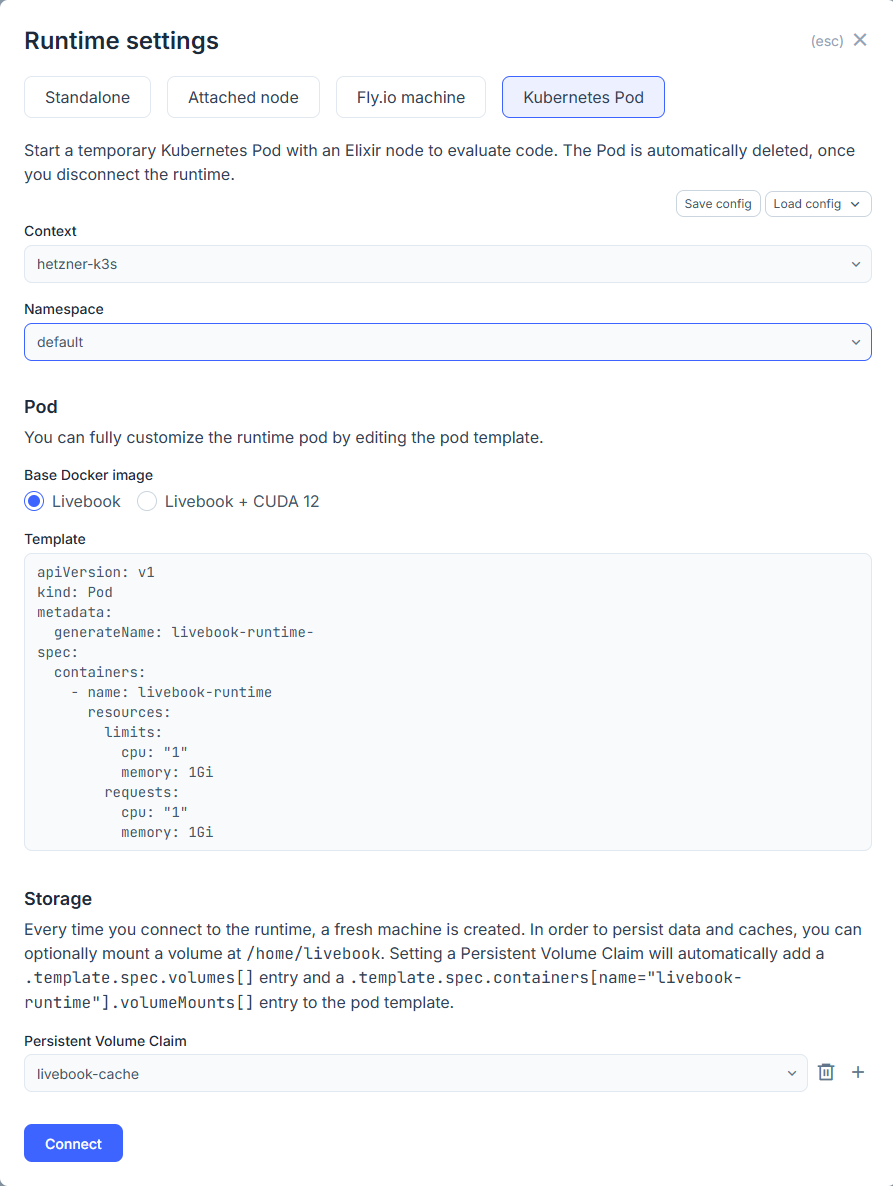Open the Fly.io machine tab

410,97
